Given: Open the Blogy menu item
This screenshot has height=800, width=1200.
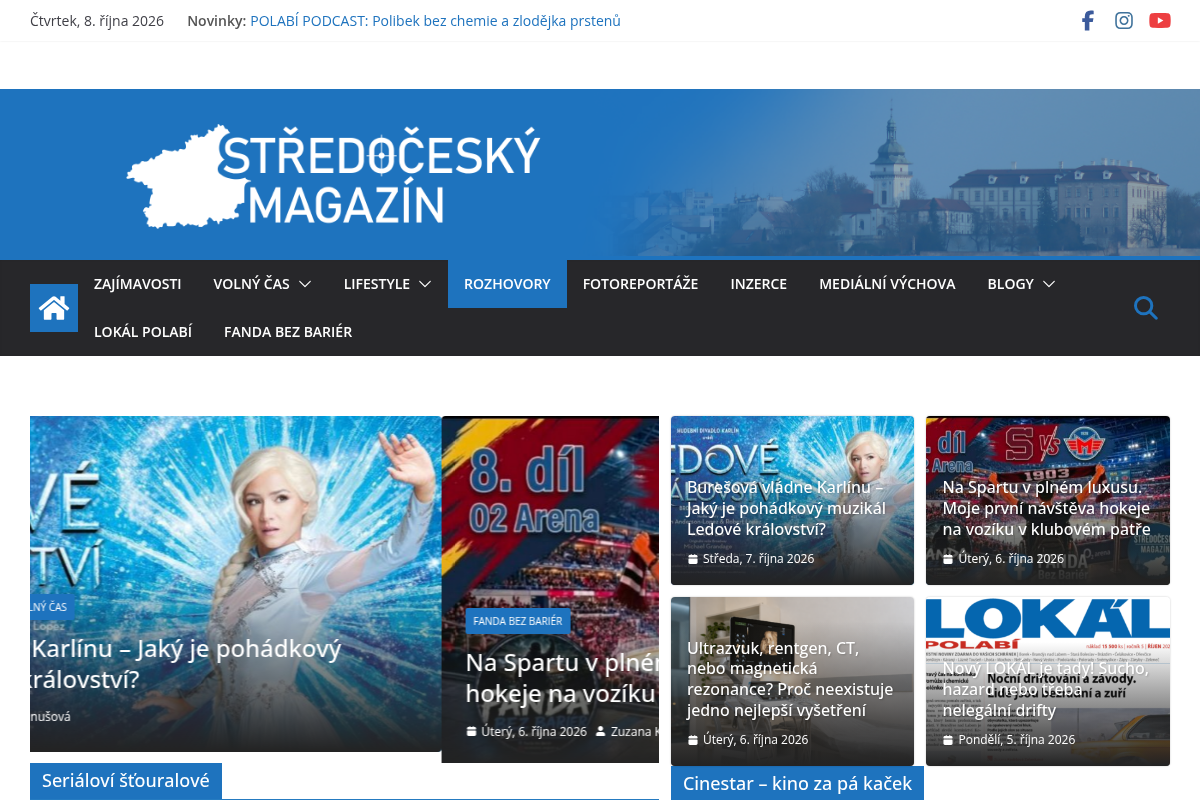Looking at the screenshot, I should coord(1010,284).
